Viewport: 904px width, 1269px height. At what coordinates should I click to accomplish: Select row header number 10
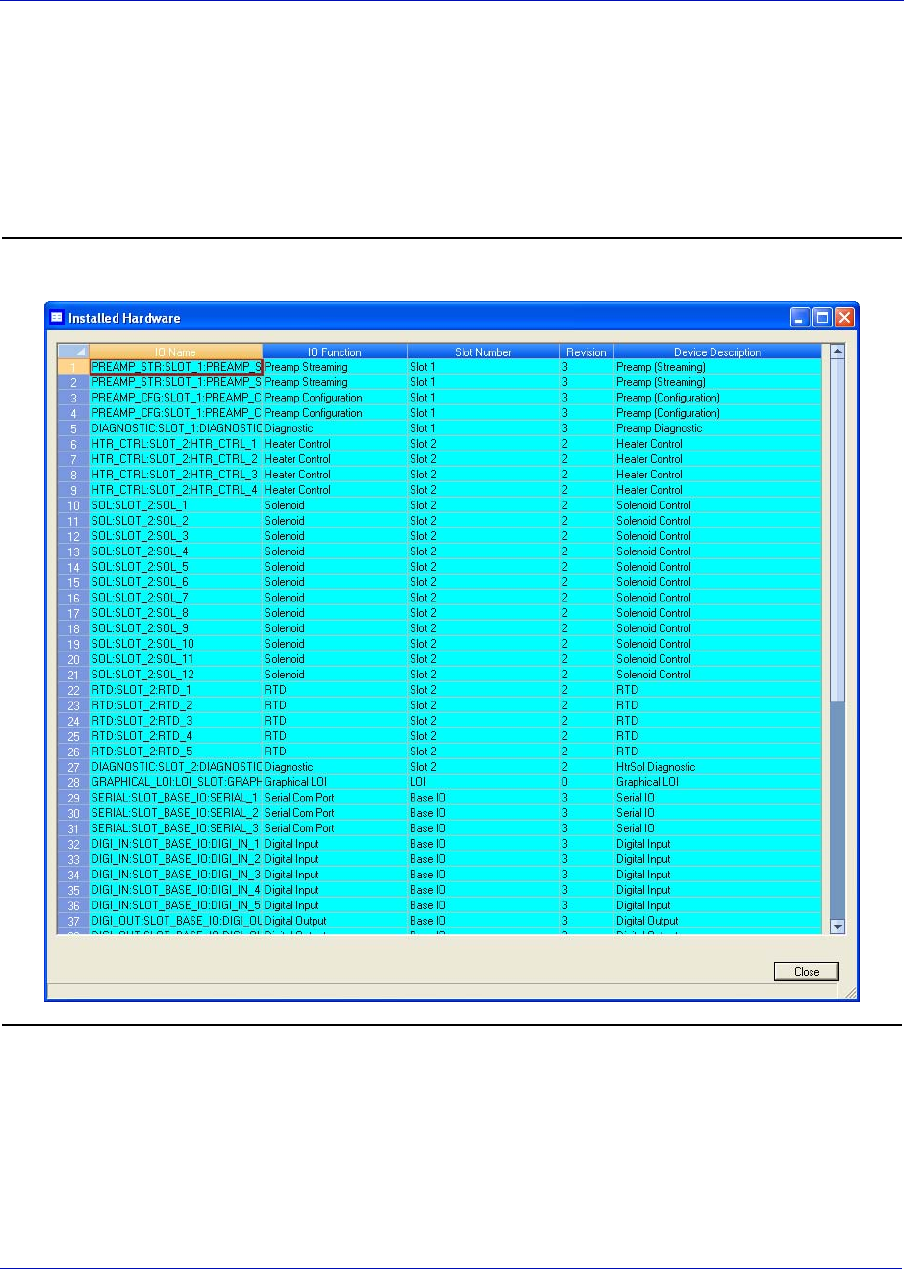[x=73, y=505]
